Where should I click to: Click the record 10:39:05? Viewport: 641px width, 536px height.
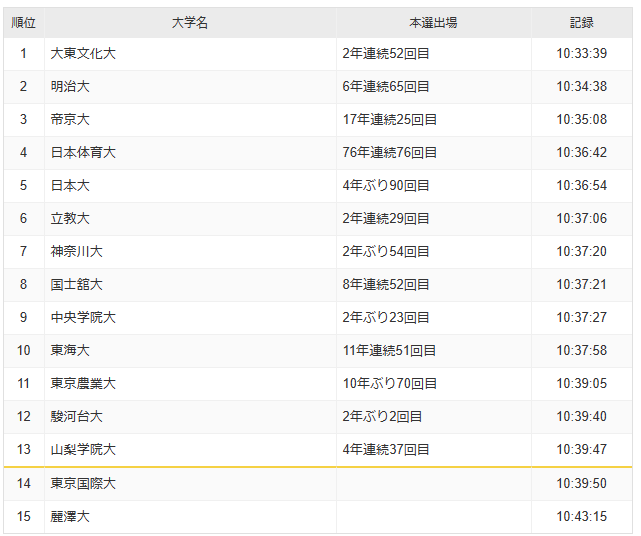582,384
